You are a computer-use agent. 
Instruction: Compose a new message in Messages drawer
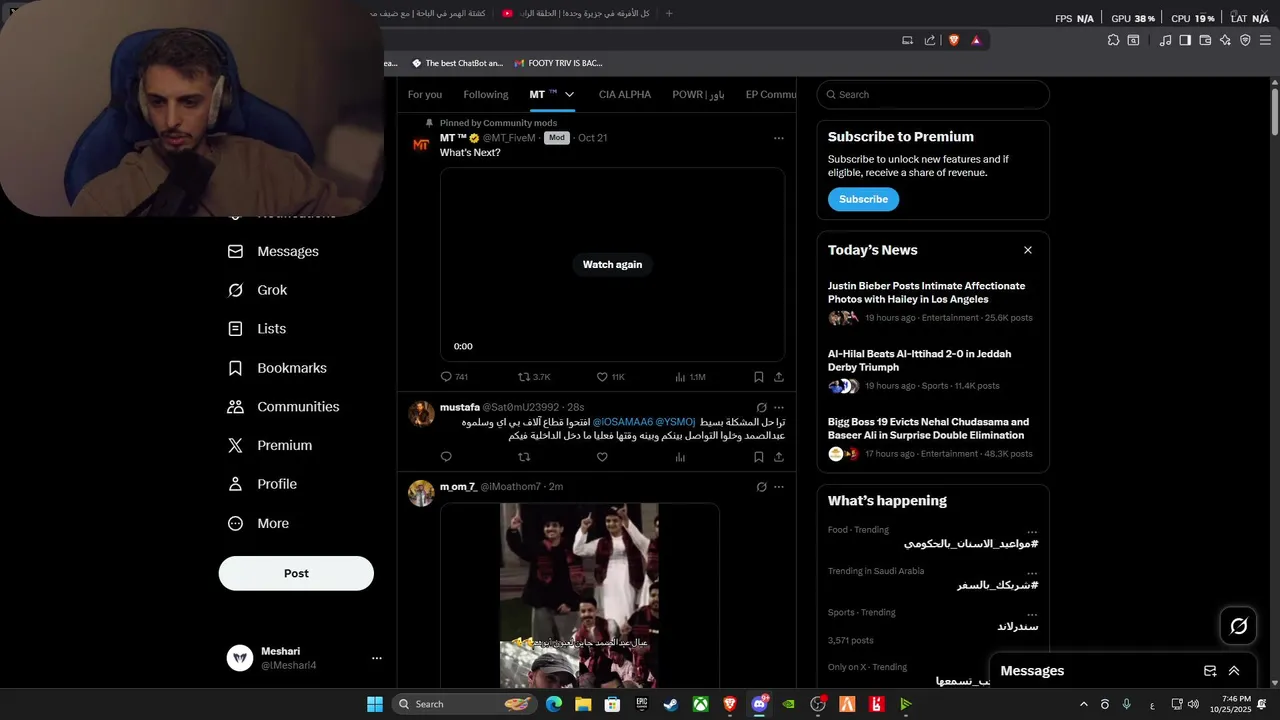click(x=1210, y=671)
